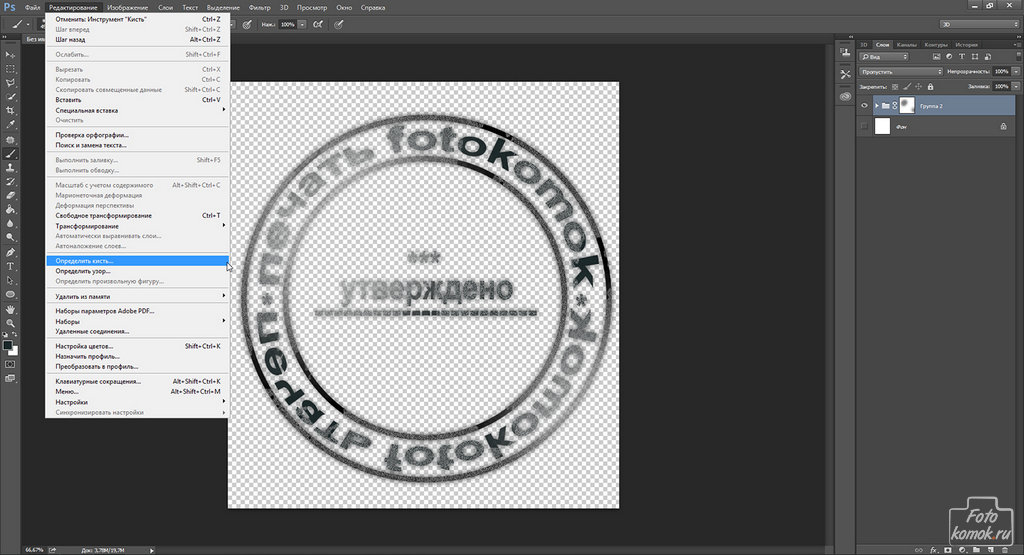The height and width of the screenshot is (555, 1024).
Task: Click the Группа 2 layer mask thumbnail
Action: 907,106
